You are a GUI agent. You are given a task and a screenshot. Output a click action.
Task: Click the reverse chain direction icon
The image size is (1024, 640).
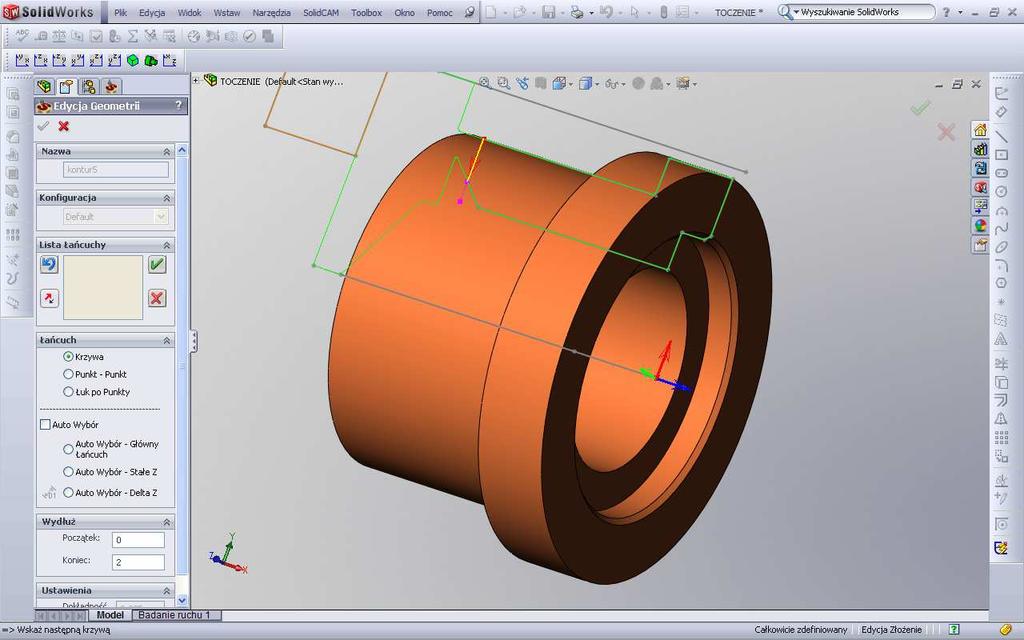(49, 298)
